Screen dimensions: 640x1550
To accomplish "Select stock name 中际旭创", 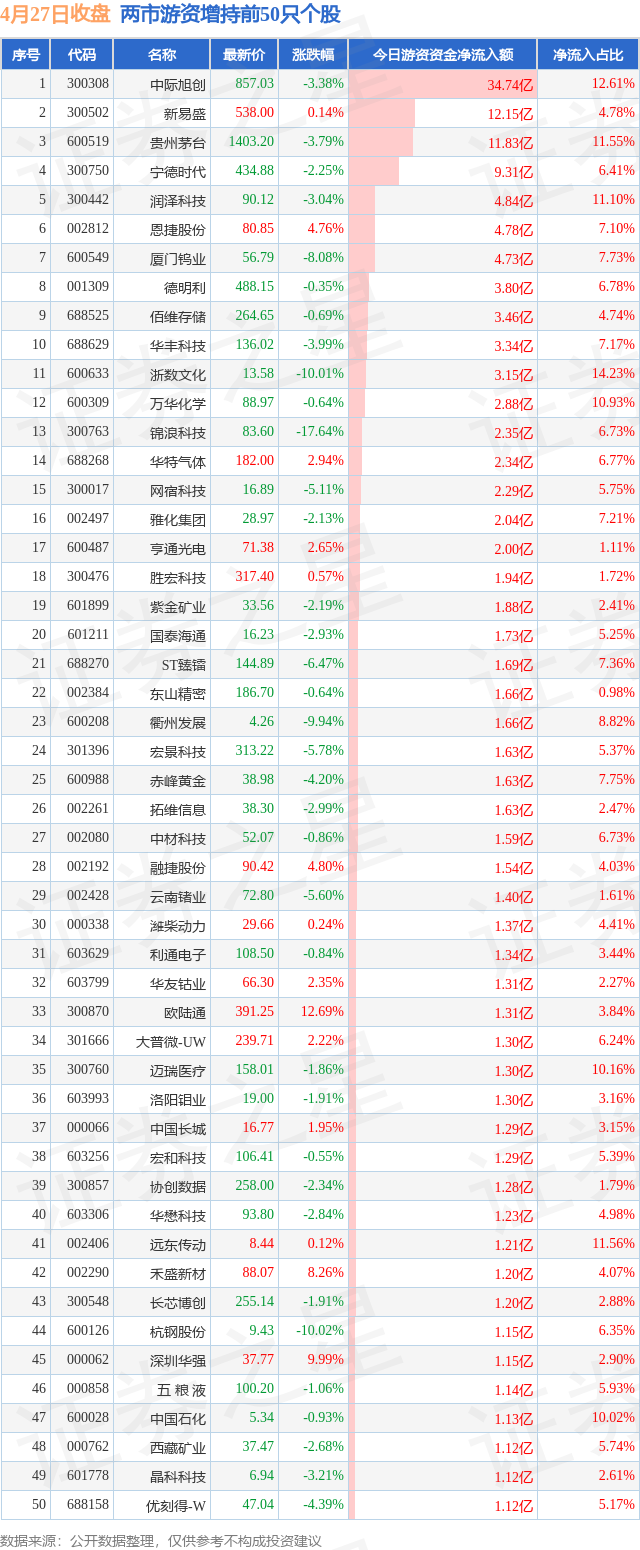I will point(178,84).
